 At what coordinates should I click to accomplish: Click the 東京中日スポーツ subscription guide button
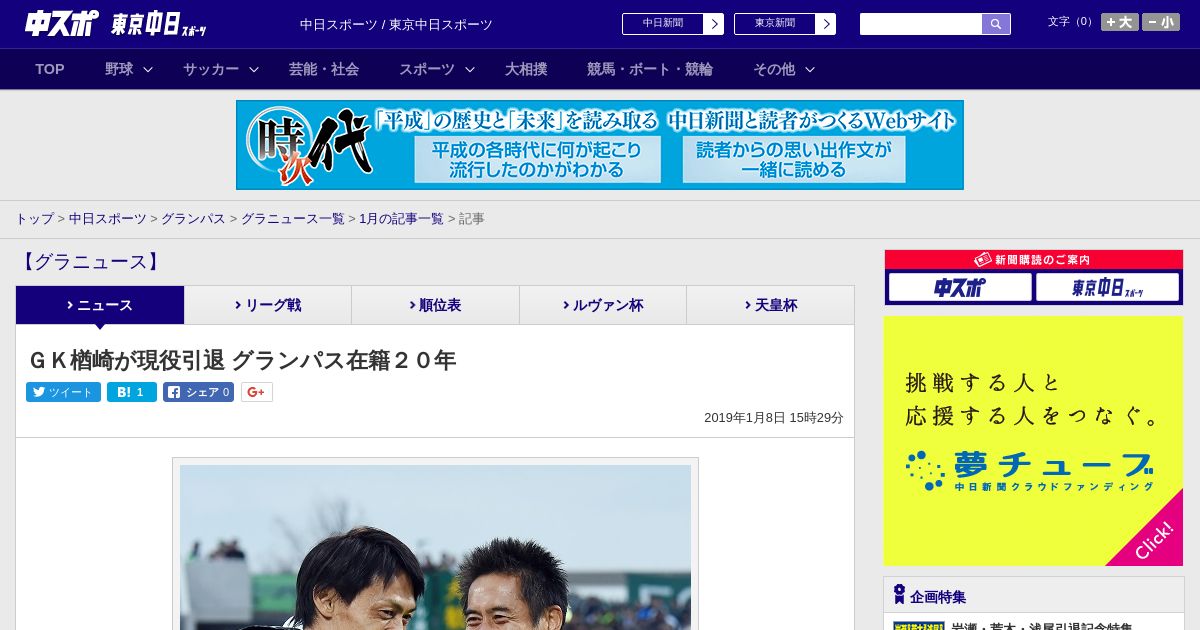click(x=1107, y=288)
